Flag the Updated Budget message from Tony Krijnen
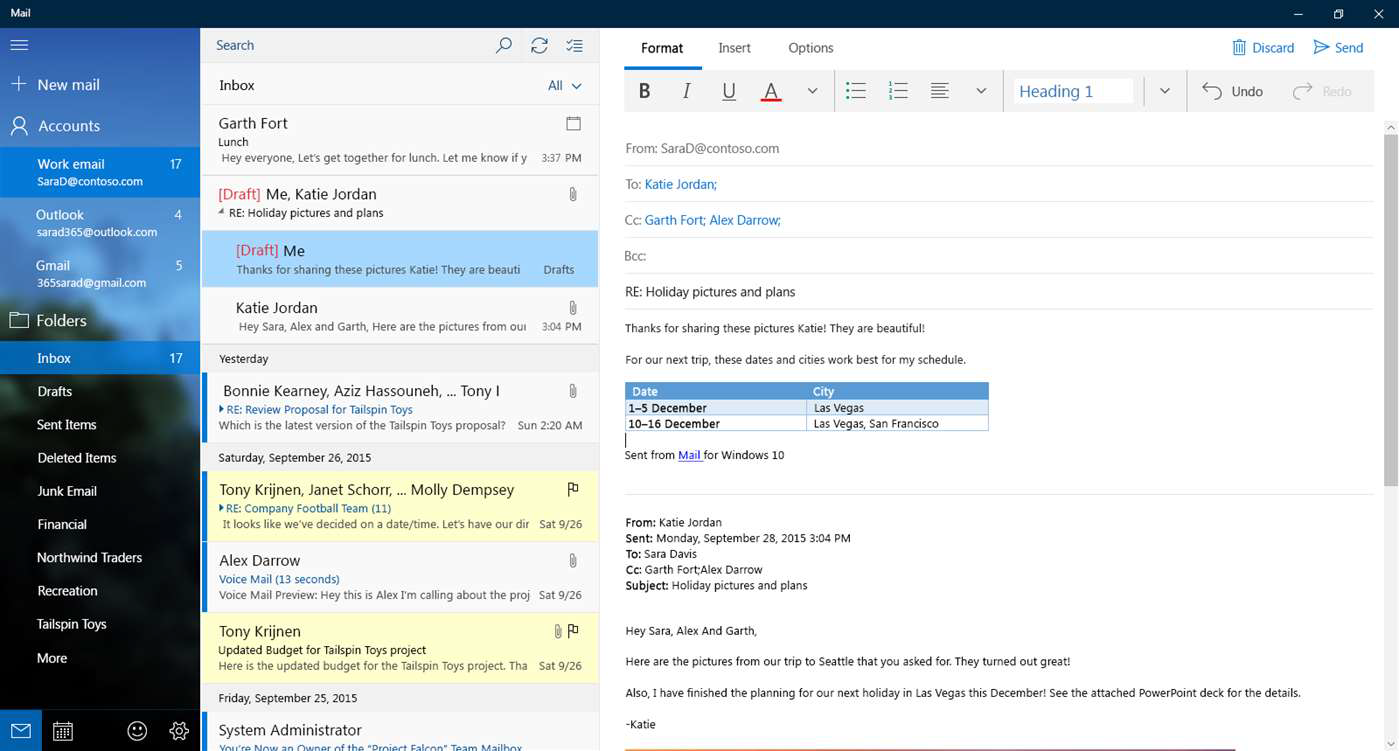 click(573, 630)
